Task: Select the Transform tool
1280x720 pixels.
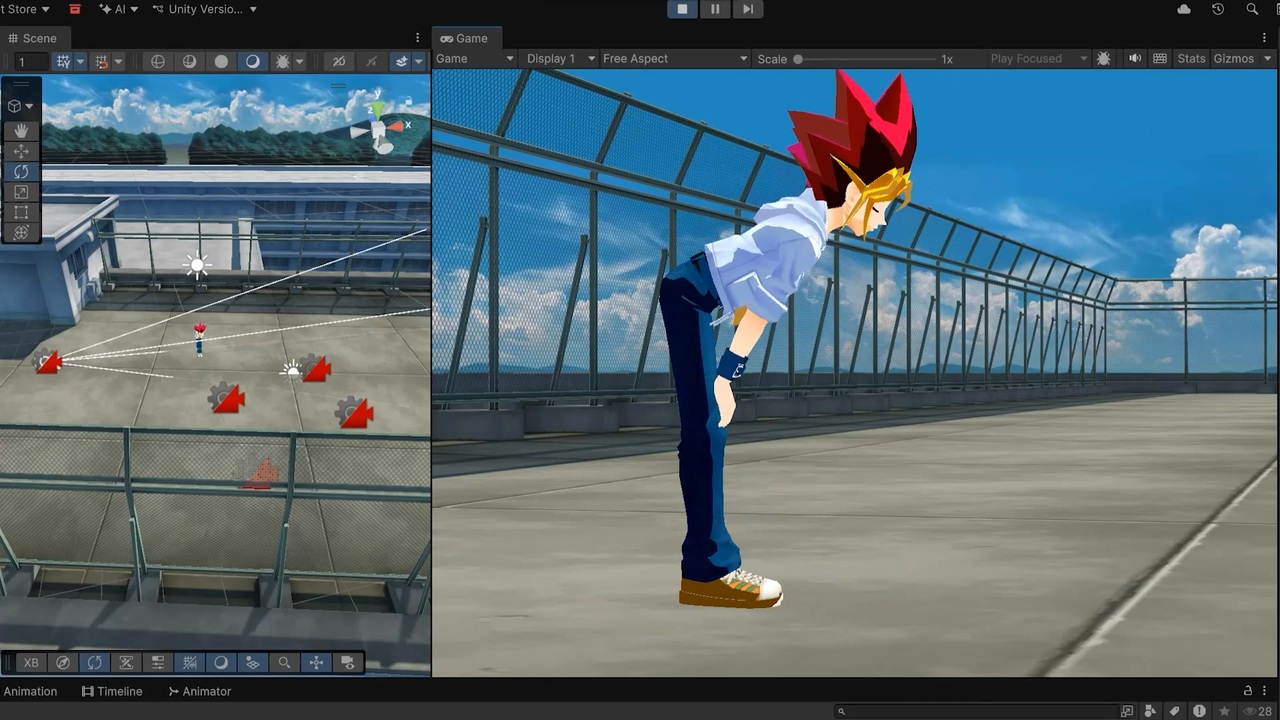Action: (20, 231)
